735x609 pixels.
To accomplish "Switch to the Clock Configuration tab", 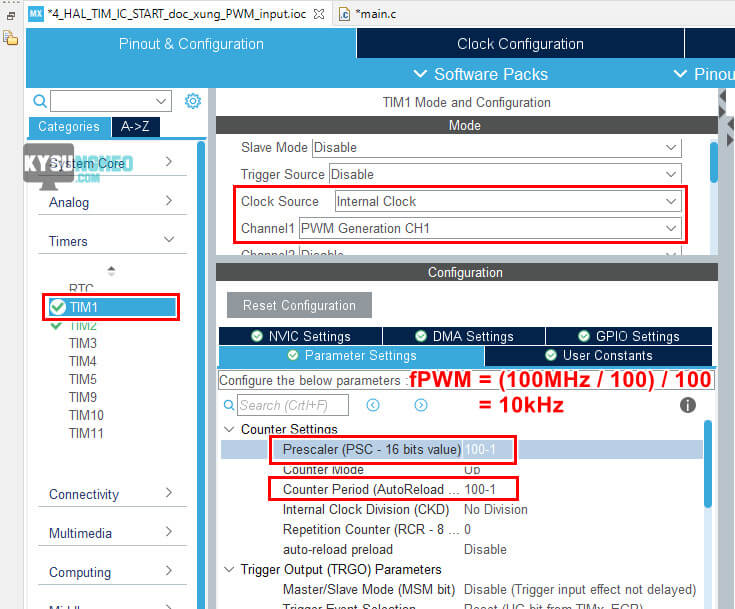I will click(x=520, y=44).
